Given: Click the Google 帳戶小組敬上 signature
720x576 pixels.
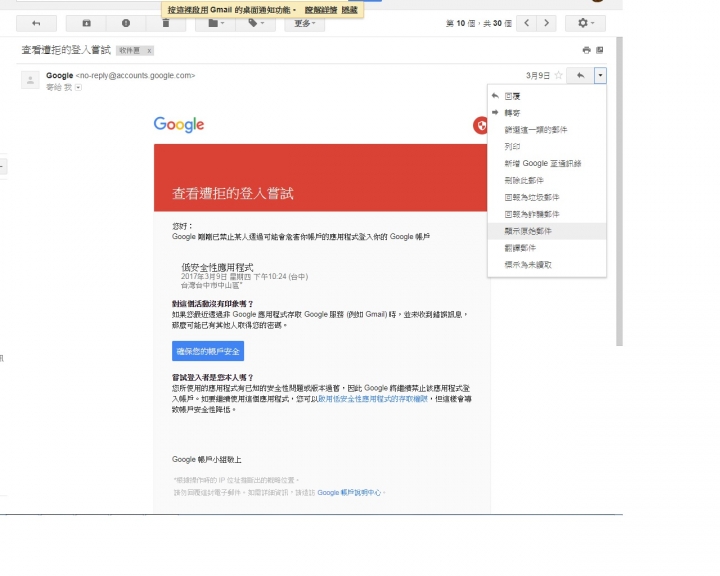Looking at the screenshot, I should tap(207, 459).
